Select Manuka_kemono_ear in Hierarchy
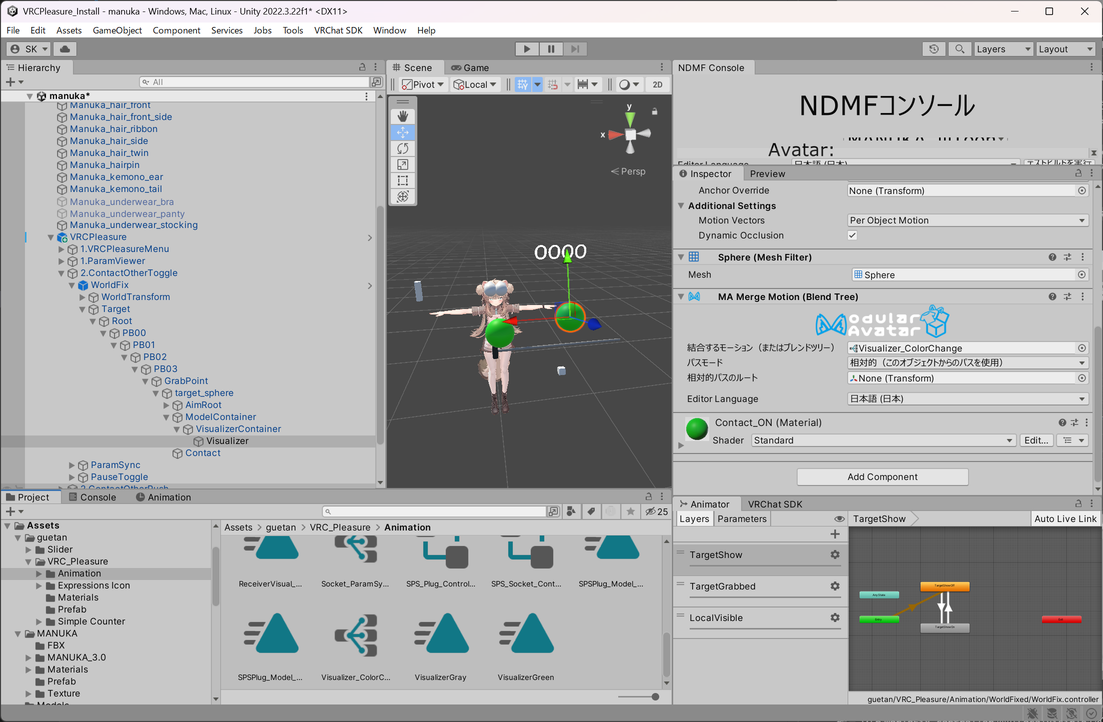Screen dimensions: 1103x722 (116, 177)
